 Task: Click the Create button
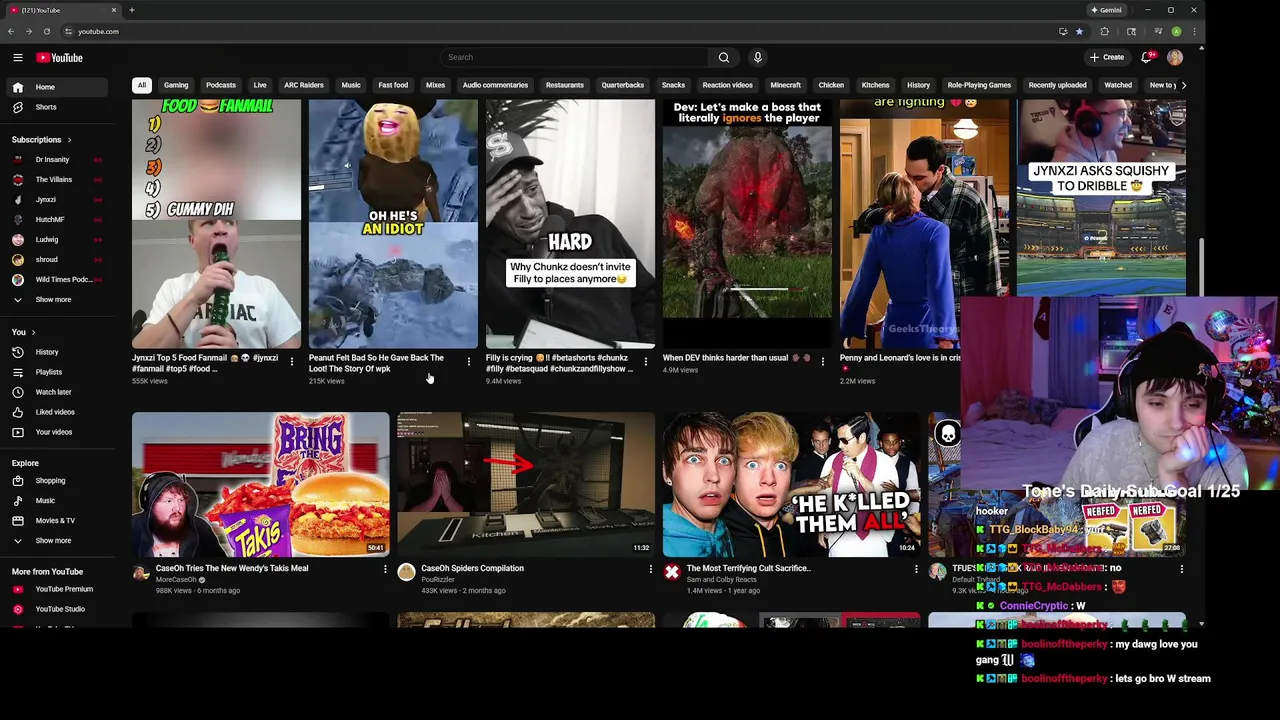[x=1106, y=57]
